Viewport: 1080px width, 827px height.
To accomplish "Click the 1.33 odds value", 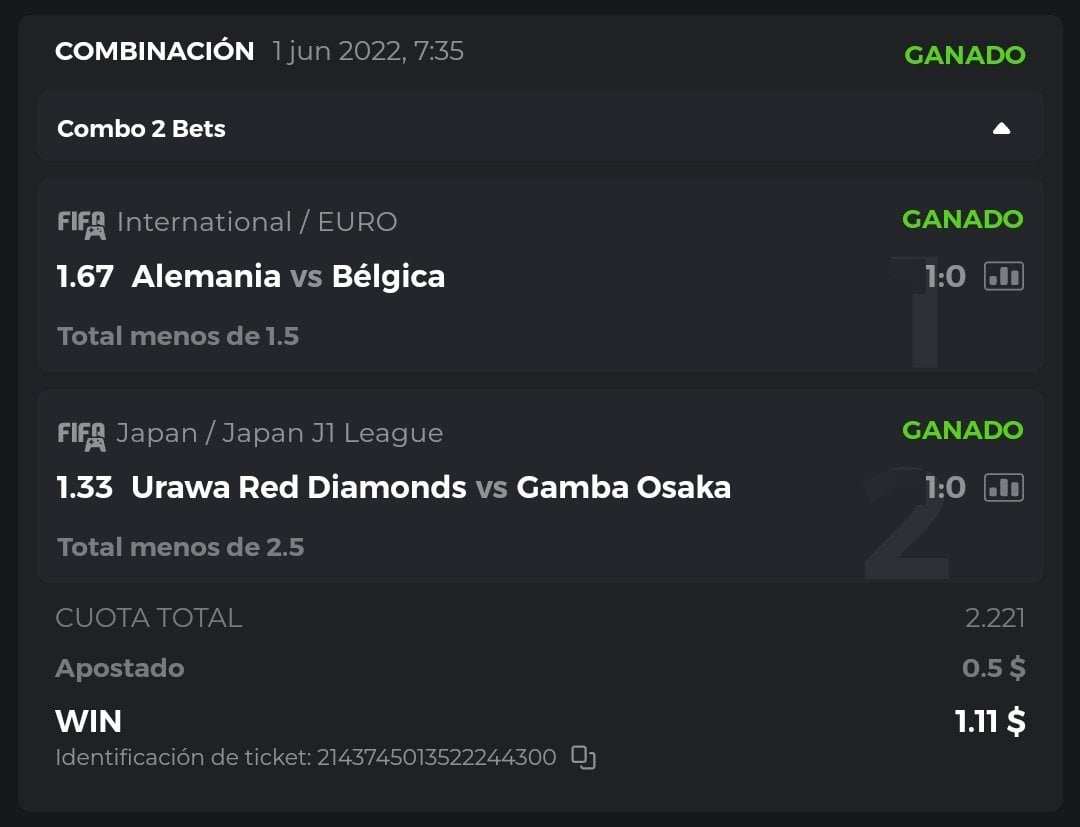I will coord(85,487).
